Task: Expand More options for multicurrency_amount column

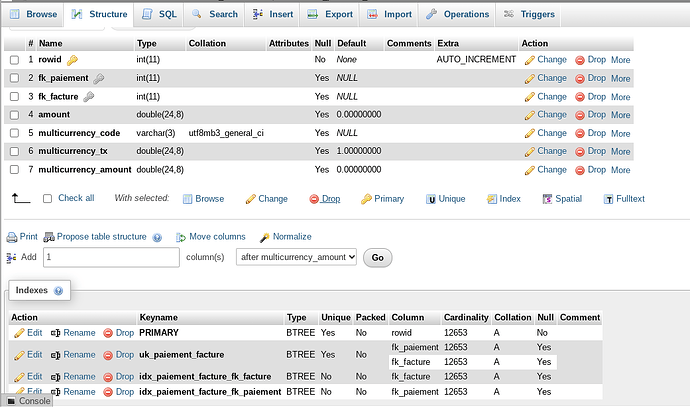Action: point(620,170)
